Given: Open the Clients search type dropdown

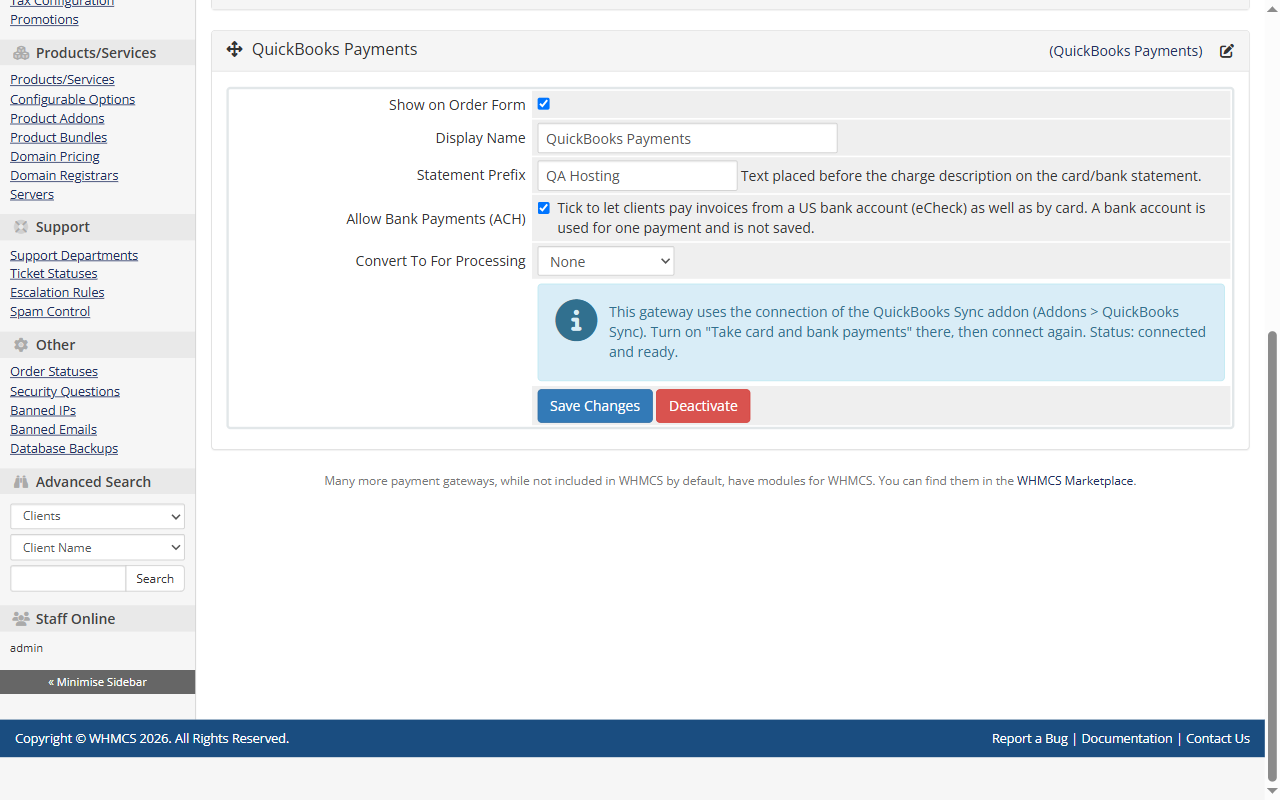Looking at the screenshot, I should (x=98, y=516).
